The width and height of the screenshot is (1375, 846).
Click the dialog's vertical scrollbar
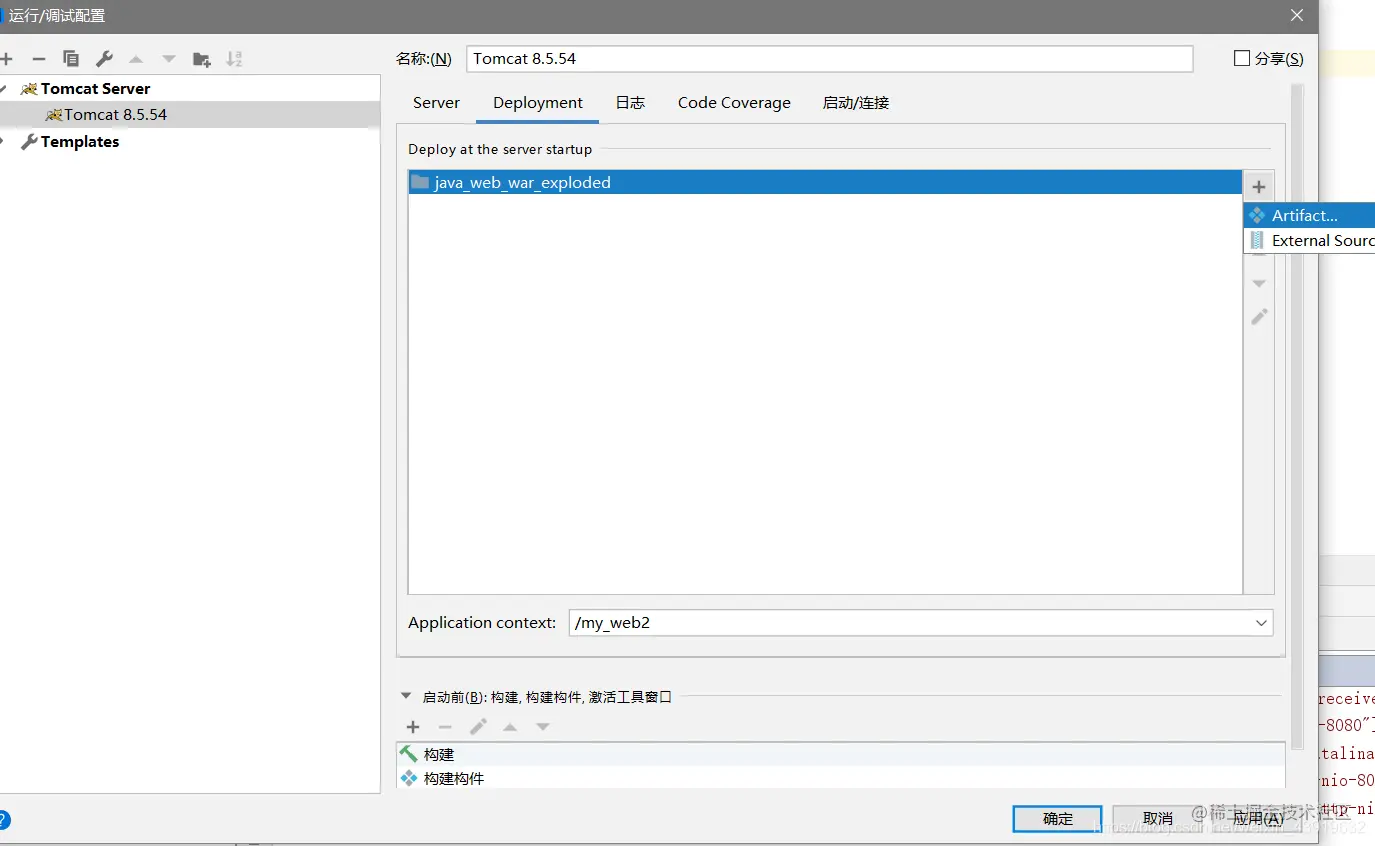(x=1297, y=417)
